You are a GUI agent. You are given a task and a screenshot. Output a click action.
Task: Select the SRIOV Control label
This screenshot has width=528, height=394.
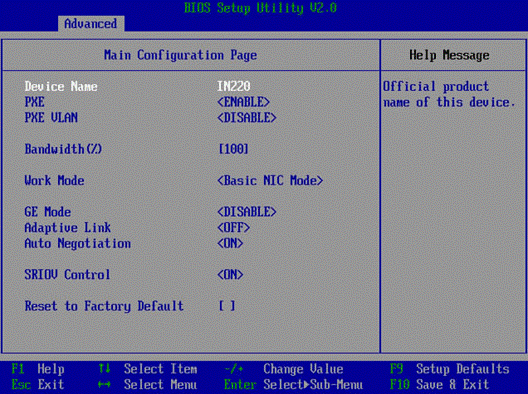click(x=67, y=275)
